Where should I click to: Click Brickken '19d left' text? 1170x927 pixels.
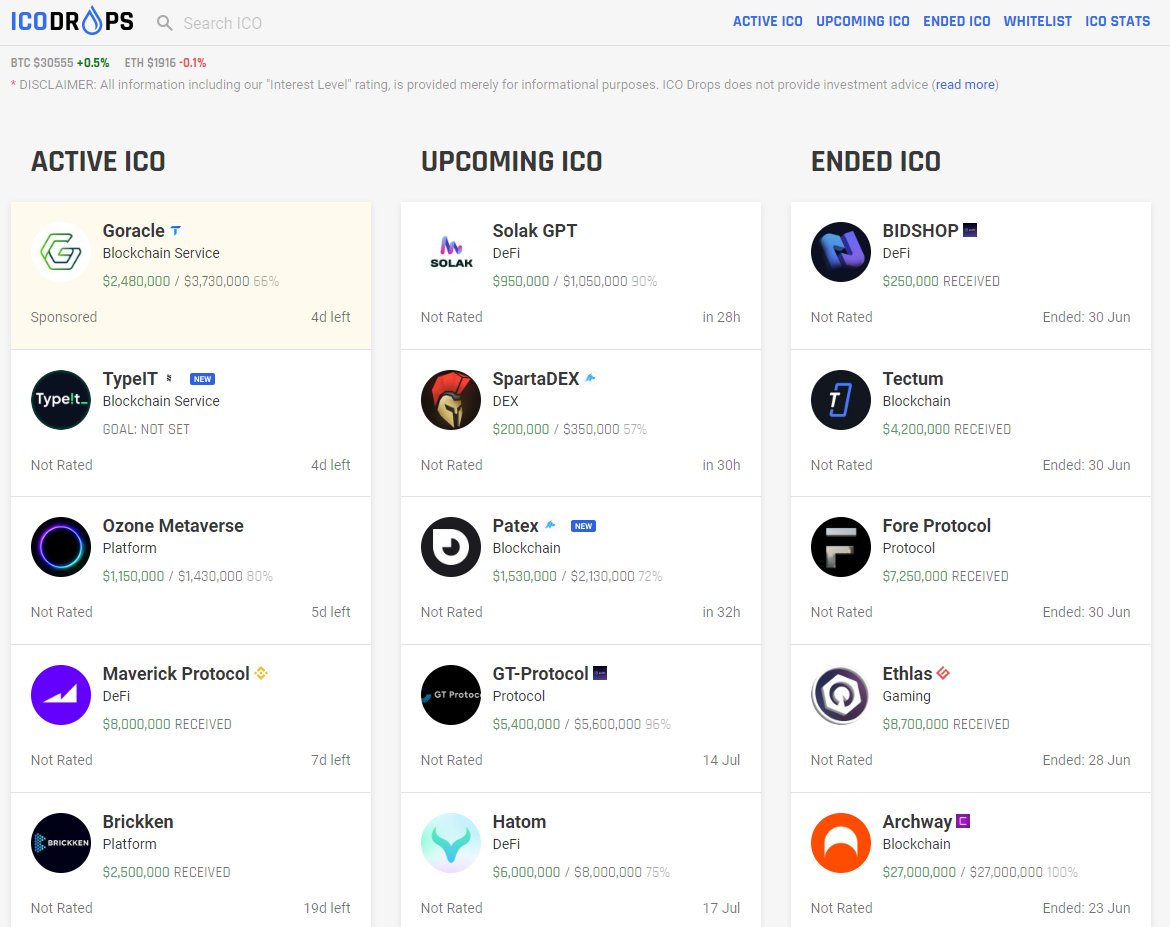327,908
